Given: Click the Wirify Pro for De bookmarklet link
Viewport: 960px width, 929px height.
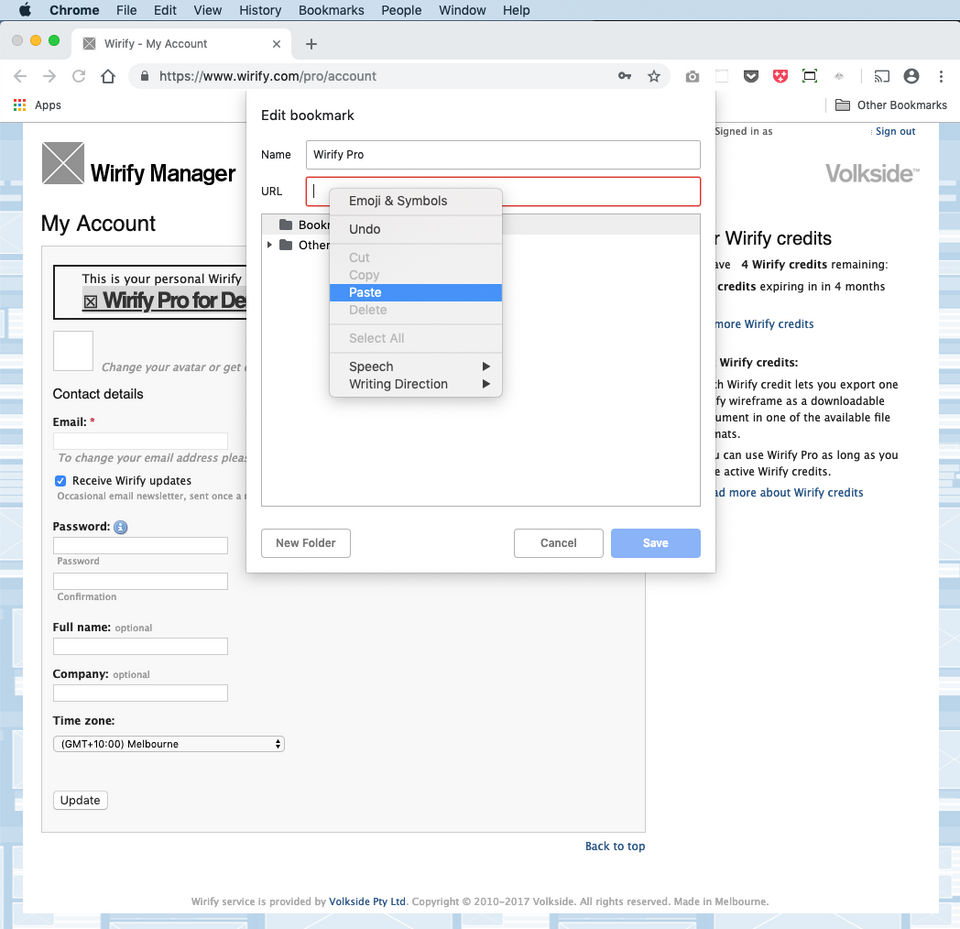Looking at the screenshot, I should [x=165, y=301].
